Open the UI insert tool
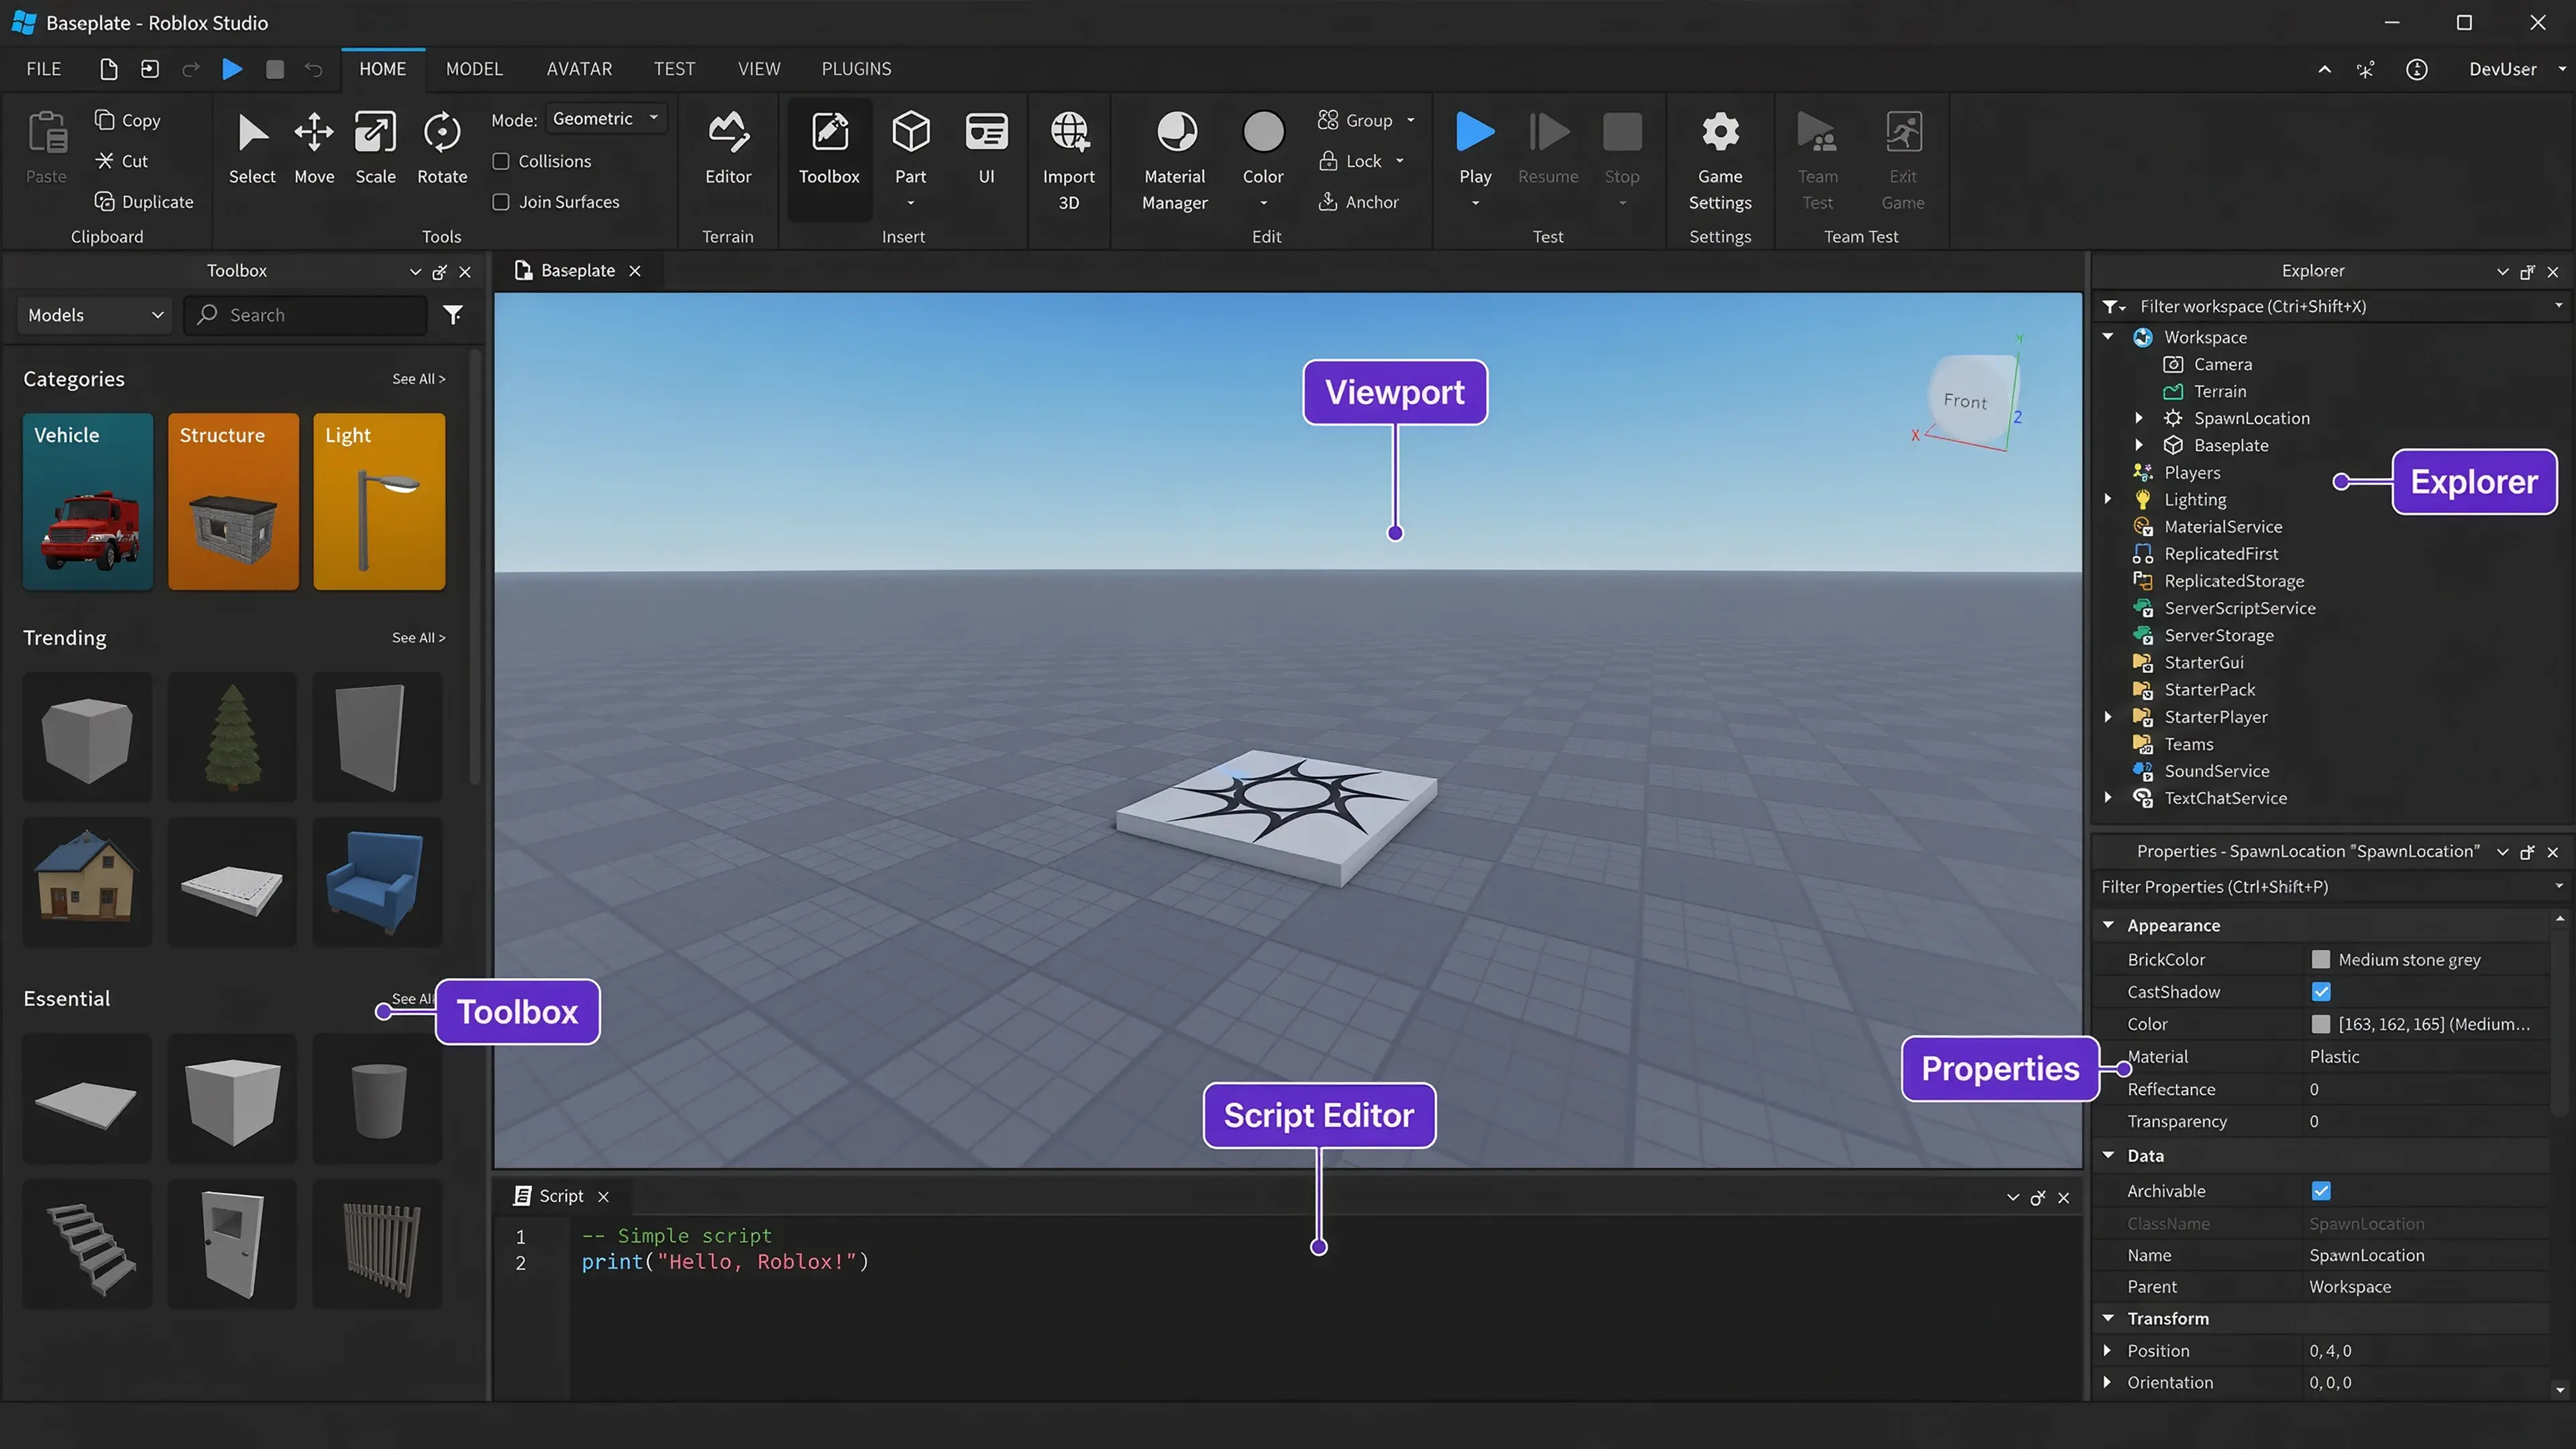2576x1449 pixels. [986, 148]
